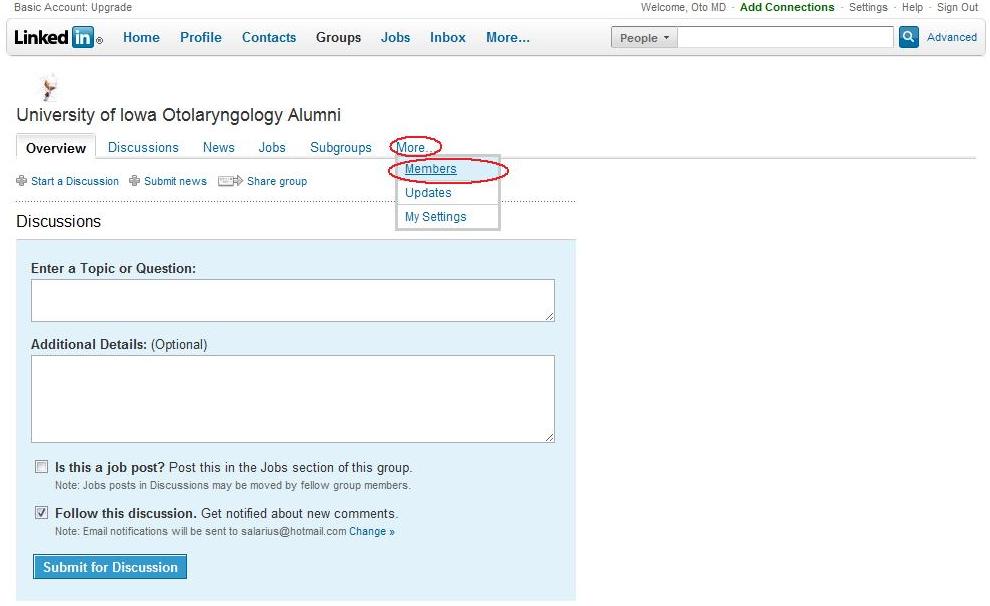
Task: Click the Help link
Action: click(912, 7)
